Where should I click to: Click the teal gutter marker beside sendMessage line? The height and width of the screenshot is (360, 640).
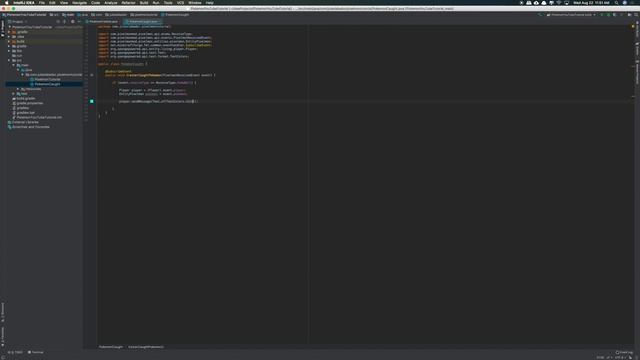[92, 101]
